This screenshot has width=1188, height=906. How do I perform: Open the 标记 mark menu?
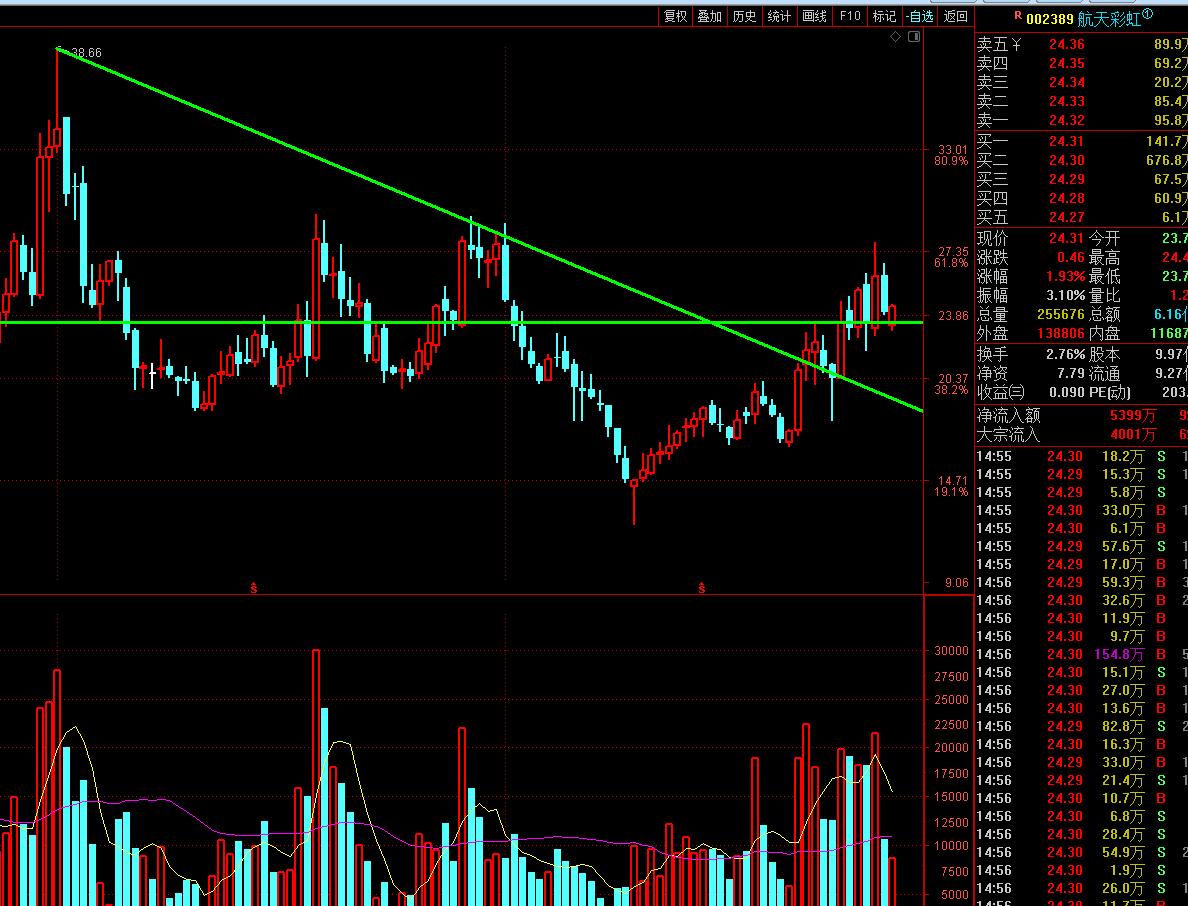(884, 17)
